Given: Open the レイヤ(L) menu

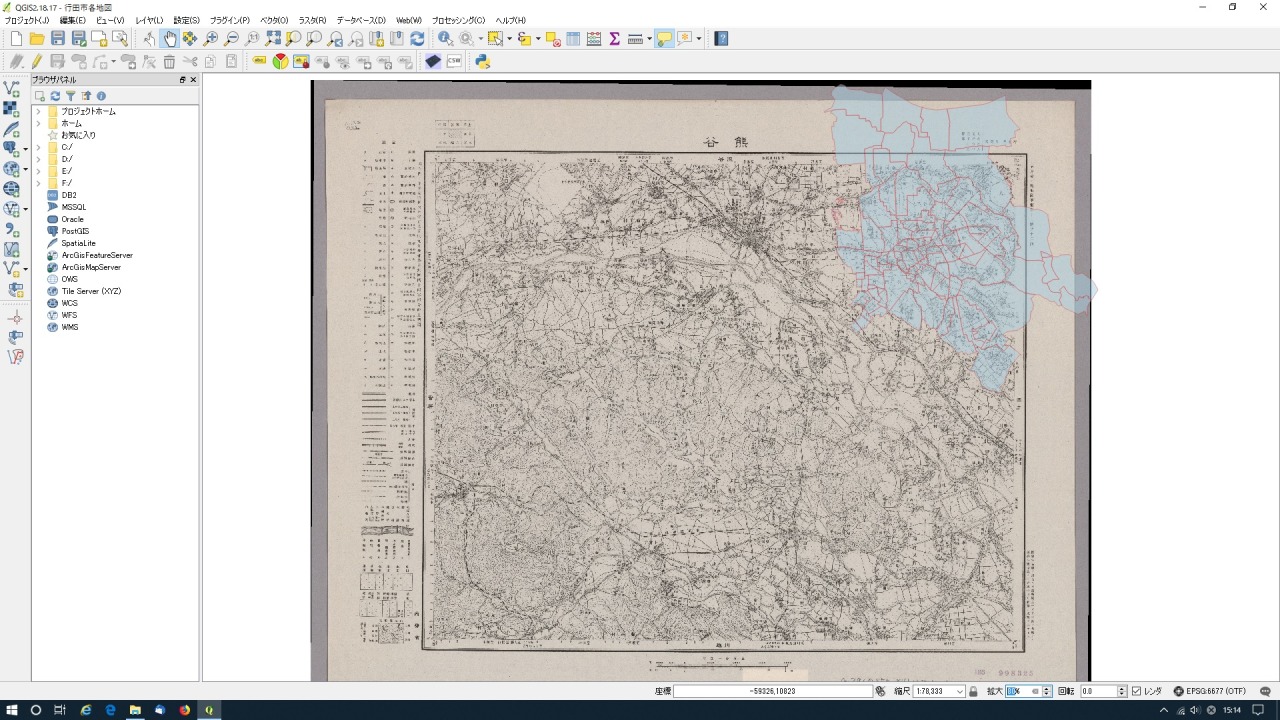Looking at the screenshot, I should coord(149,20).
